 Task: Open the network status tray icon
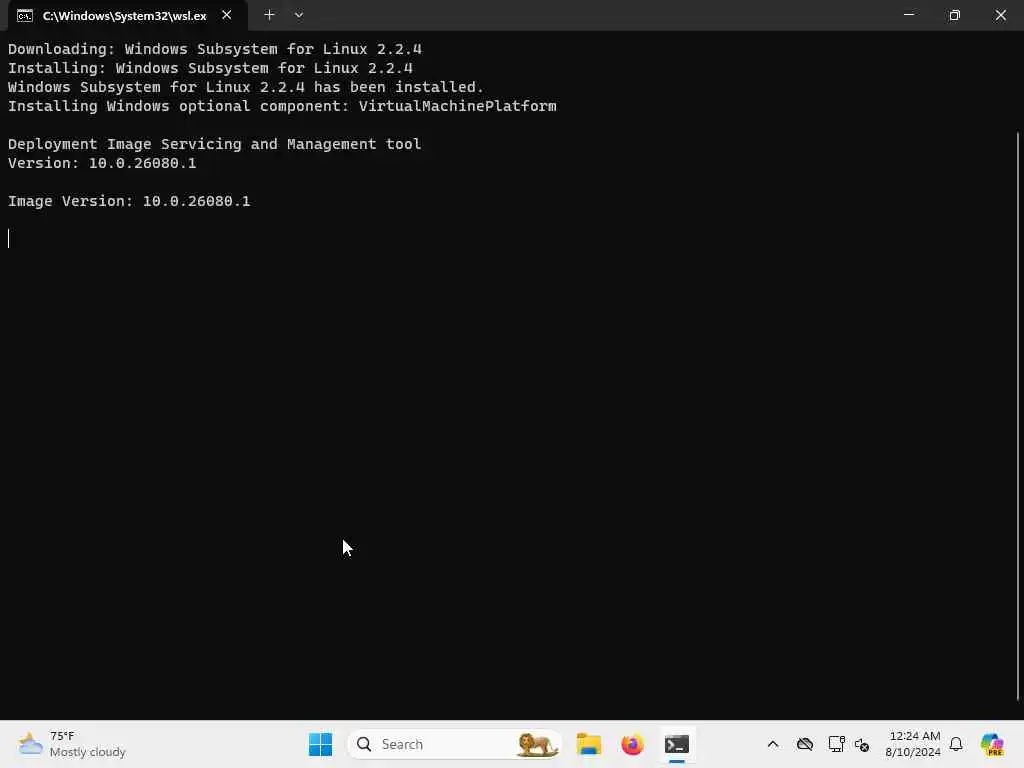coord(836,744)
